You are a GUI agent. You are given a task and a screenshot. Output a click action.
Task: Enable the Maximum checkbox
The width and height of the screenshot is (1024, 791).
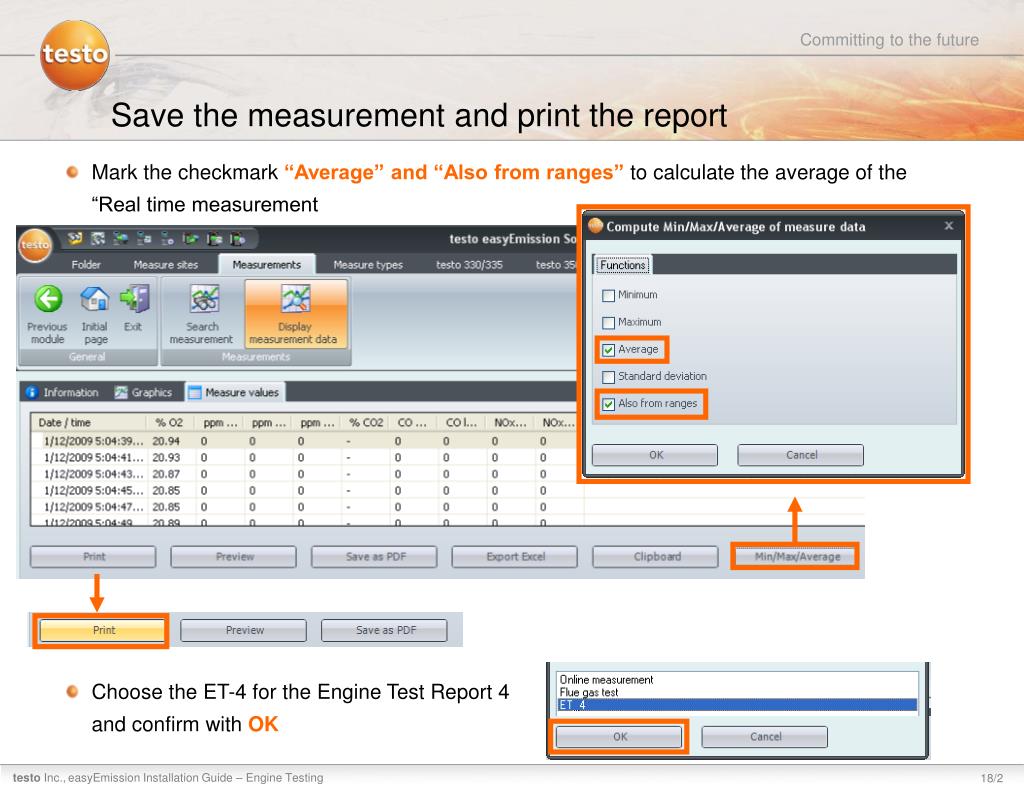(x=609, y=323)
